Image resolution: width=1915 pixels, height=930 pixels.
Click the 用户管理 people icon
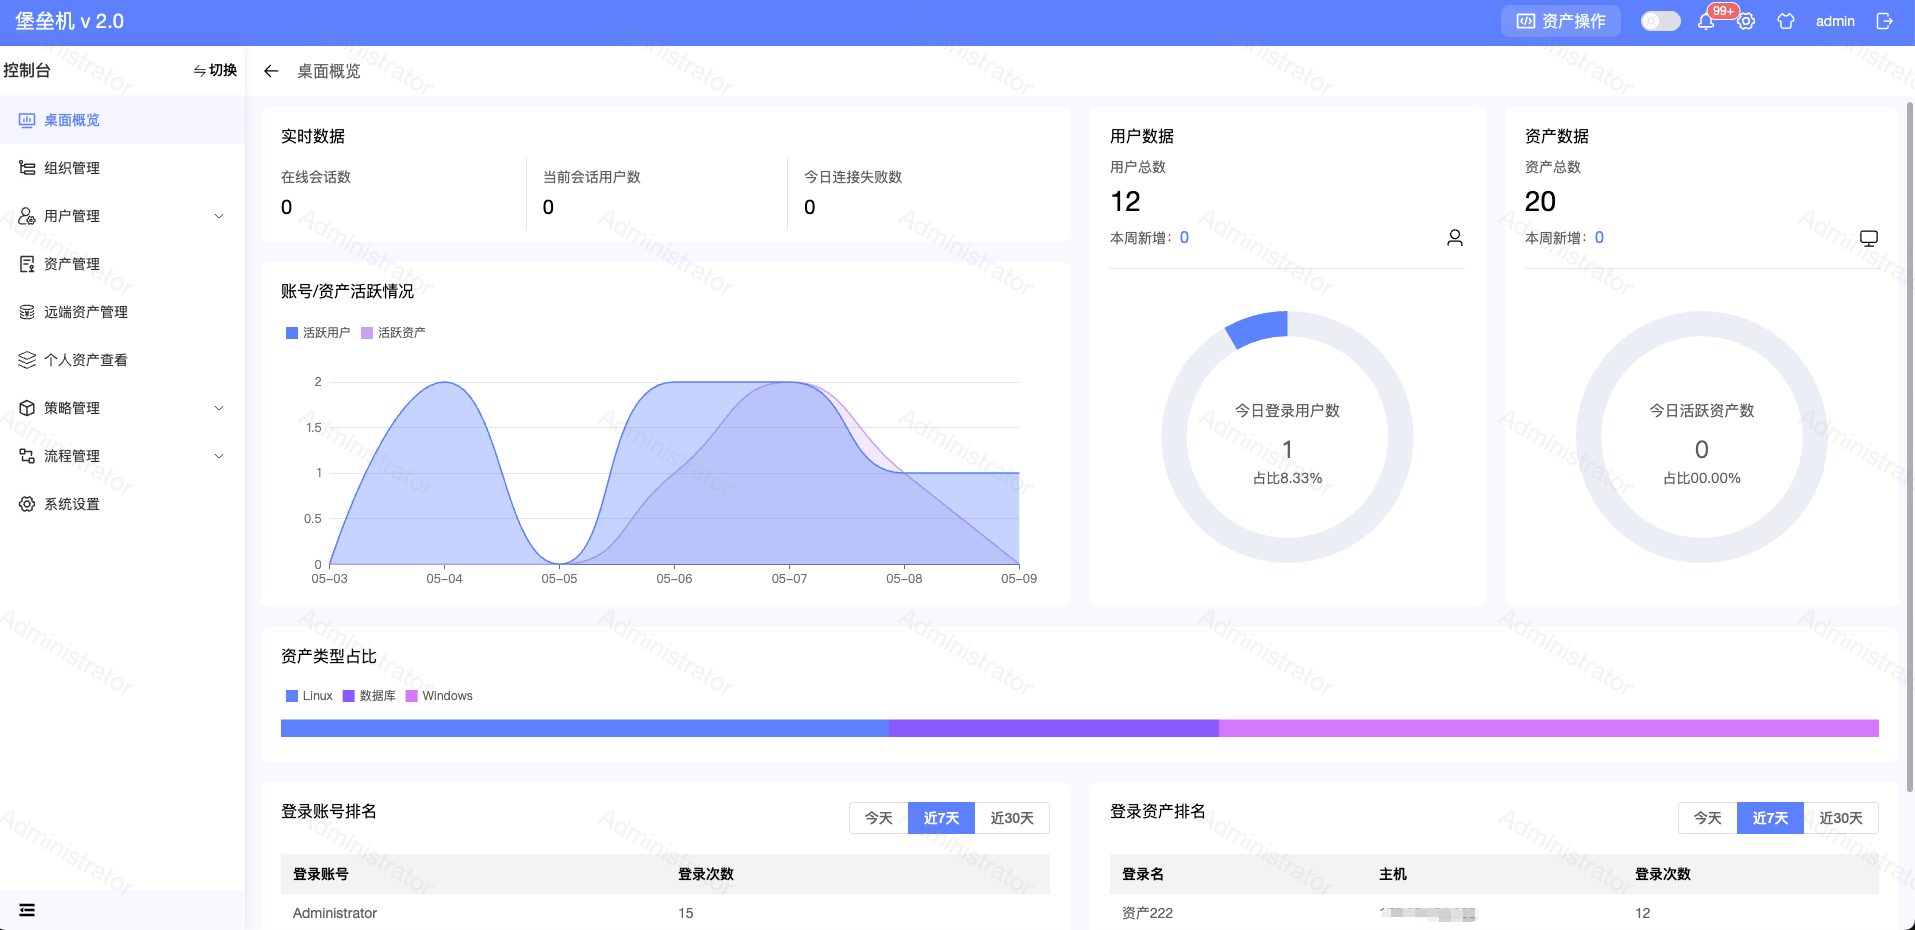[x=27, y=216]
